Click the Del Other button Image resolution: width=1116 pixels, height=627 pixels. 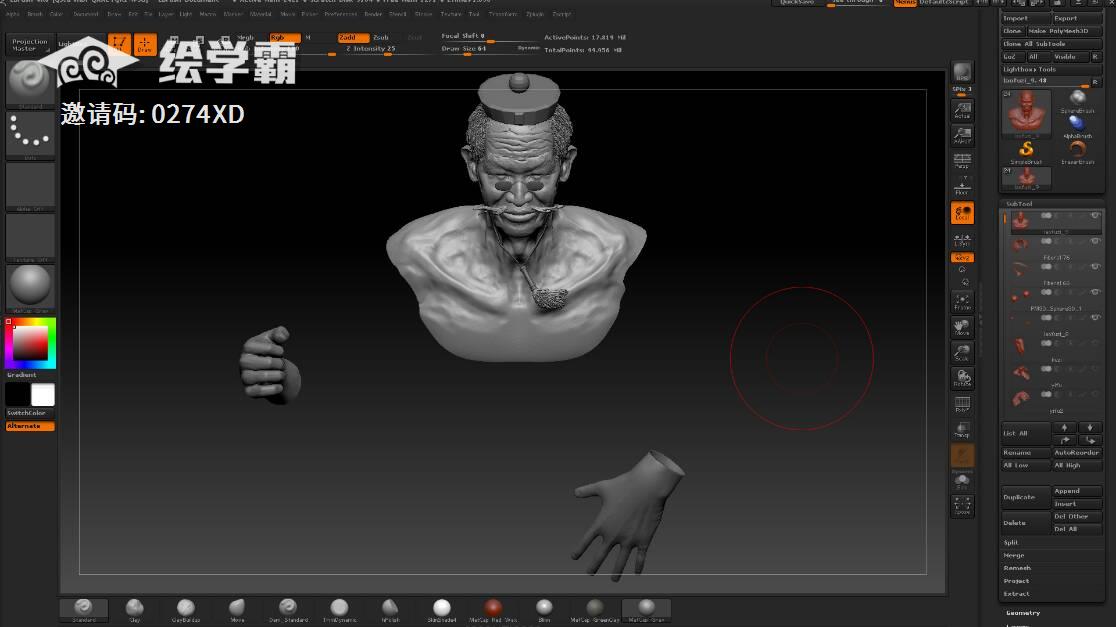1078,516
